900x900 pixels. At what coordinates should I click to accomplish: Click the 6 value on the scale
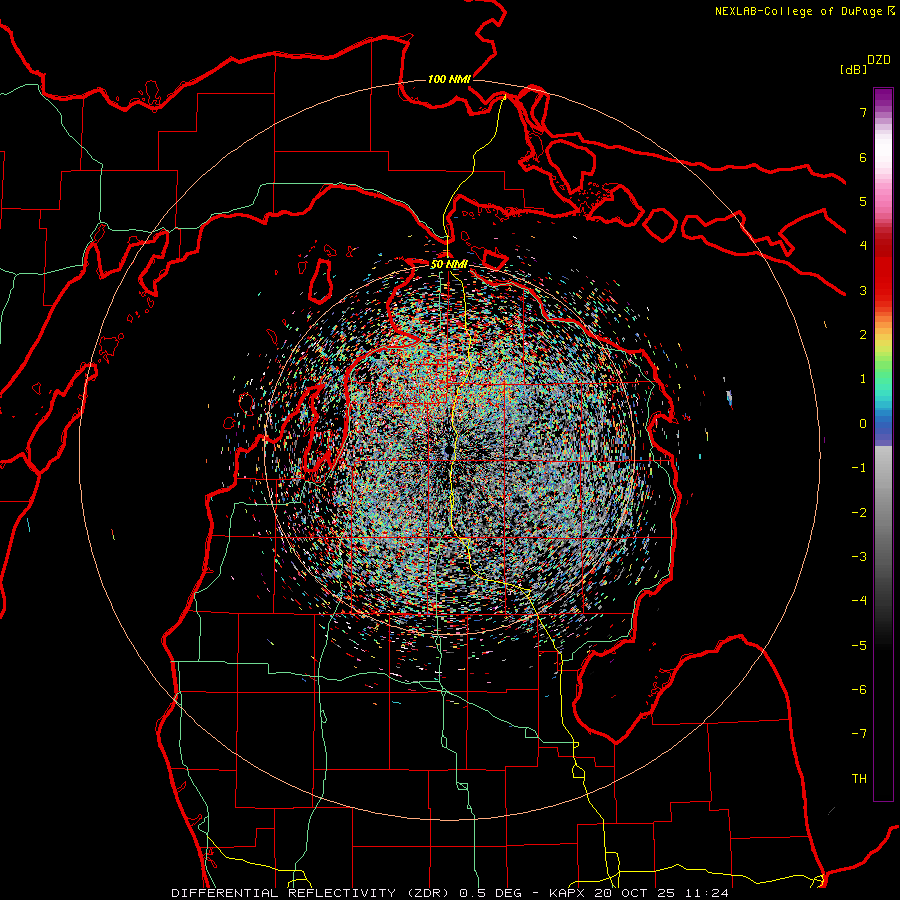863,157
